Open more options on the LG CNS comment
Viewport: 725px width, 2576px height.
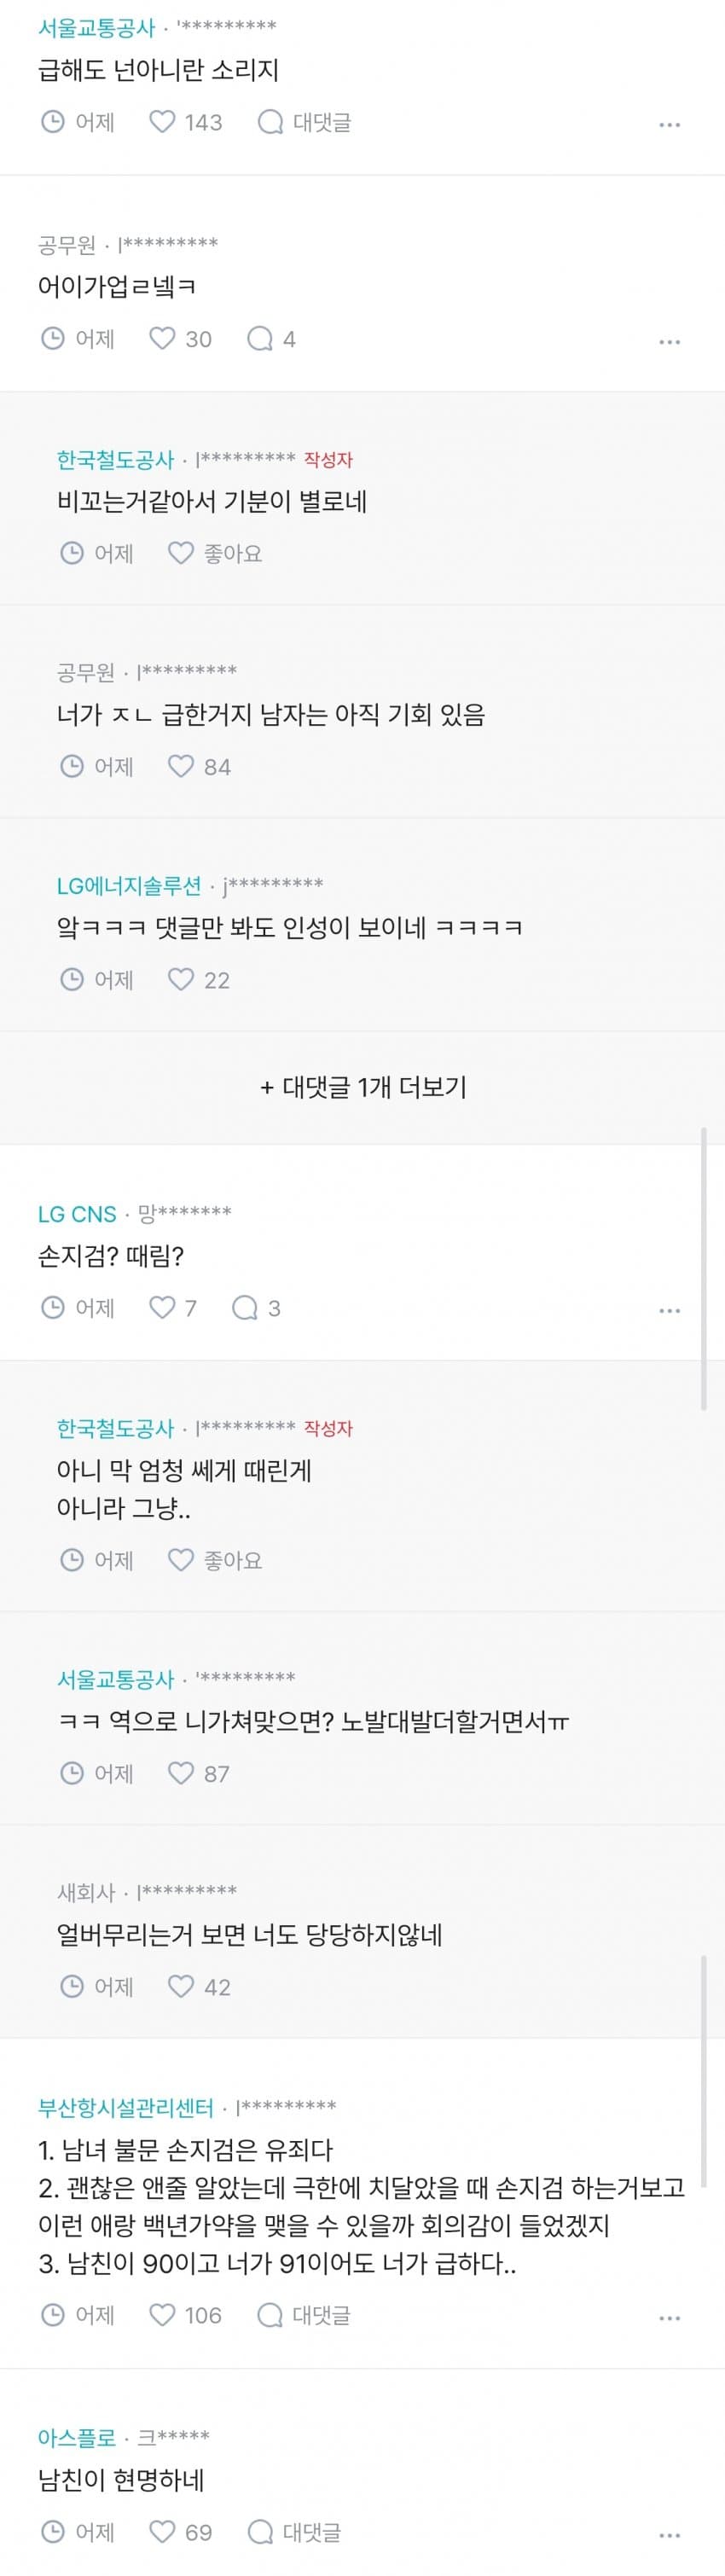669,1310
